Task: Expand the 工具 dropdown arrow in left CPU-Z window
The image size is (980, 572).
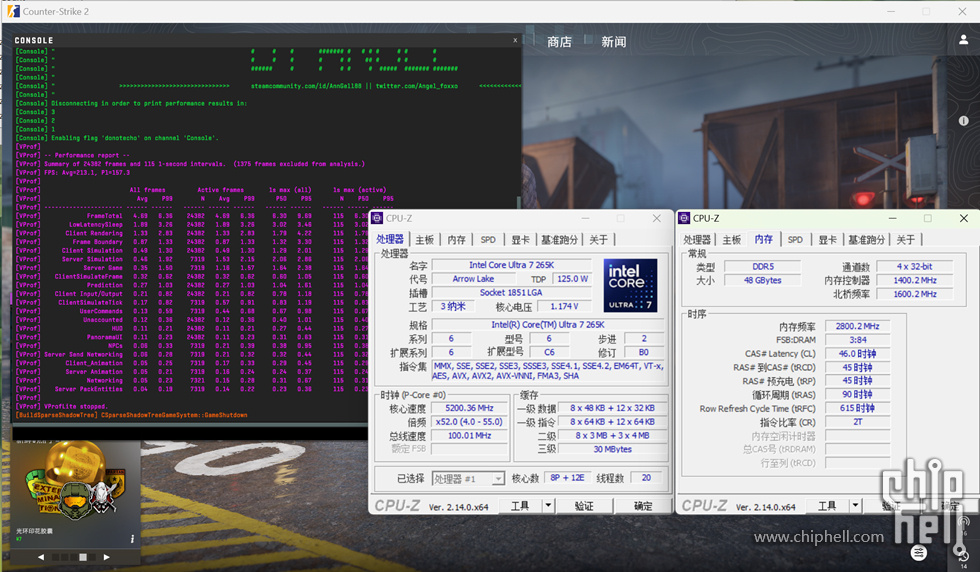Action: tap(548, 505)
